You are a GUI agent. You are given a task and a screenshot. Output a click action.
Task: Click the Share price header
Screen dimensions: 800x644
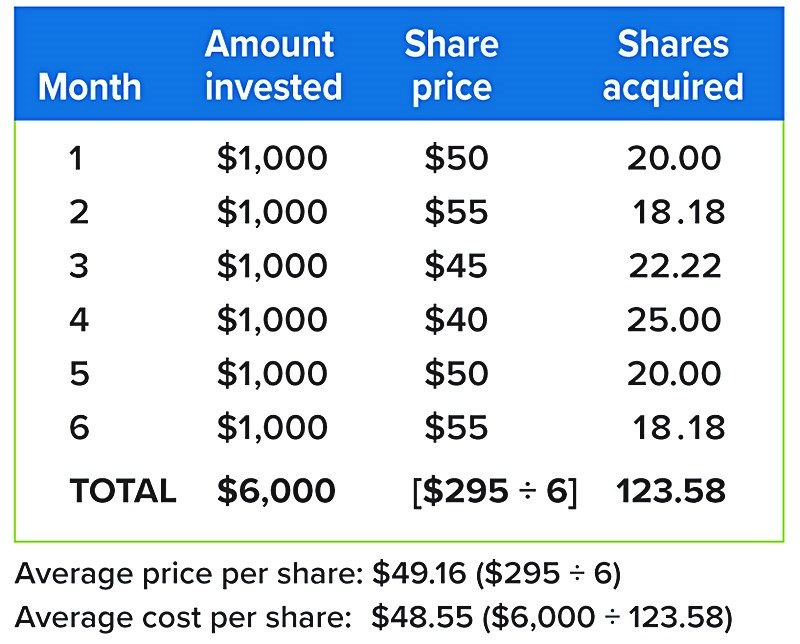(452, 66)
